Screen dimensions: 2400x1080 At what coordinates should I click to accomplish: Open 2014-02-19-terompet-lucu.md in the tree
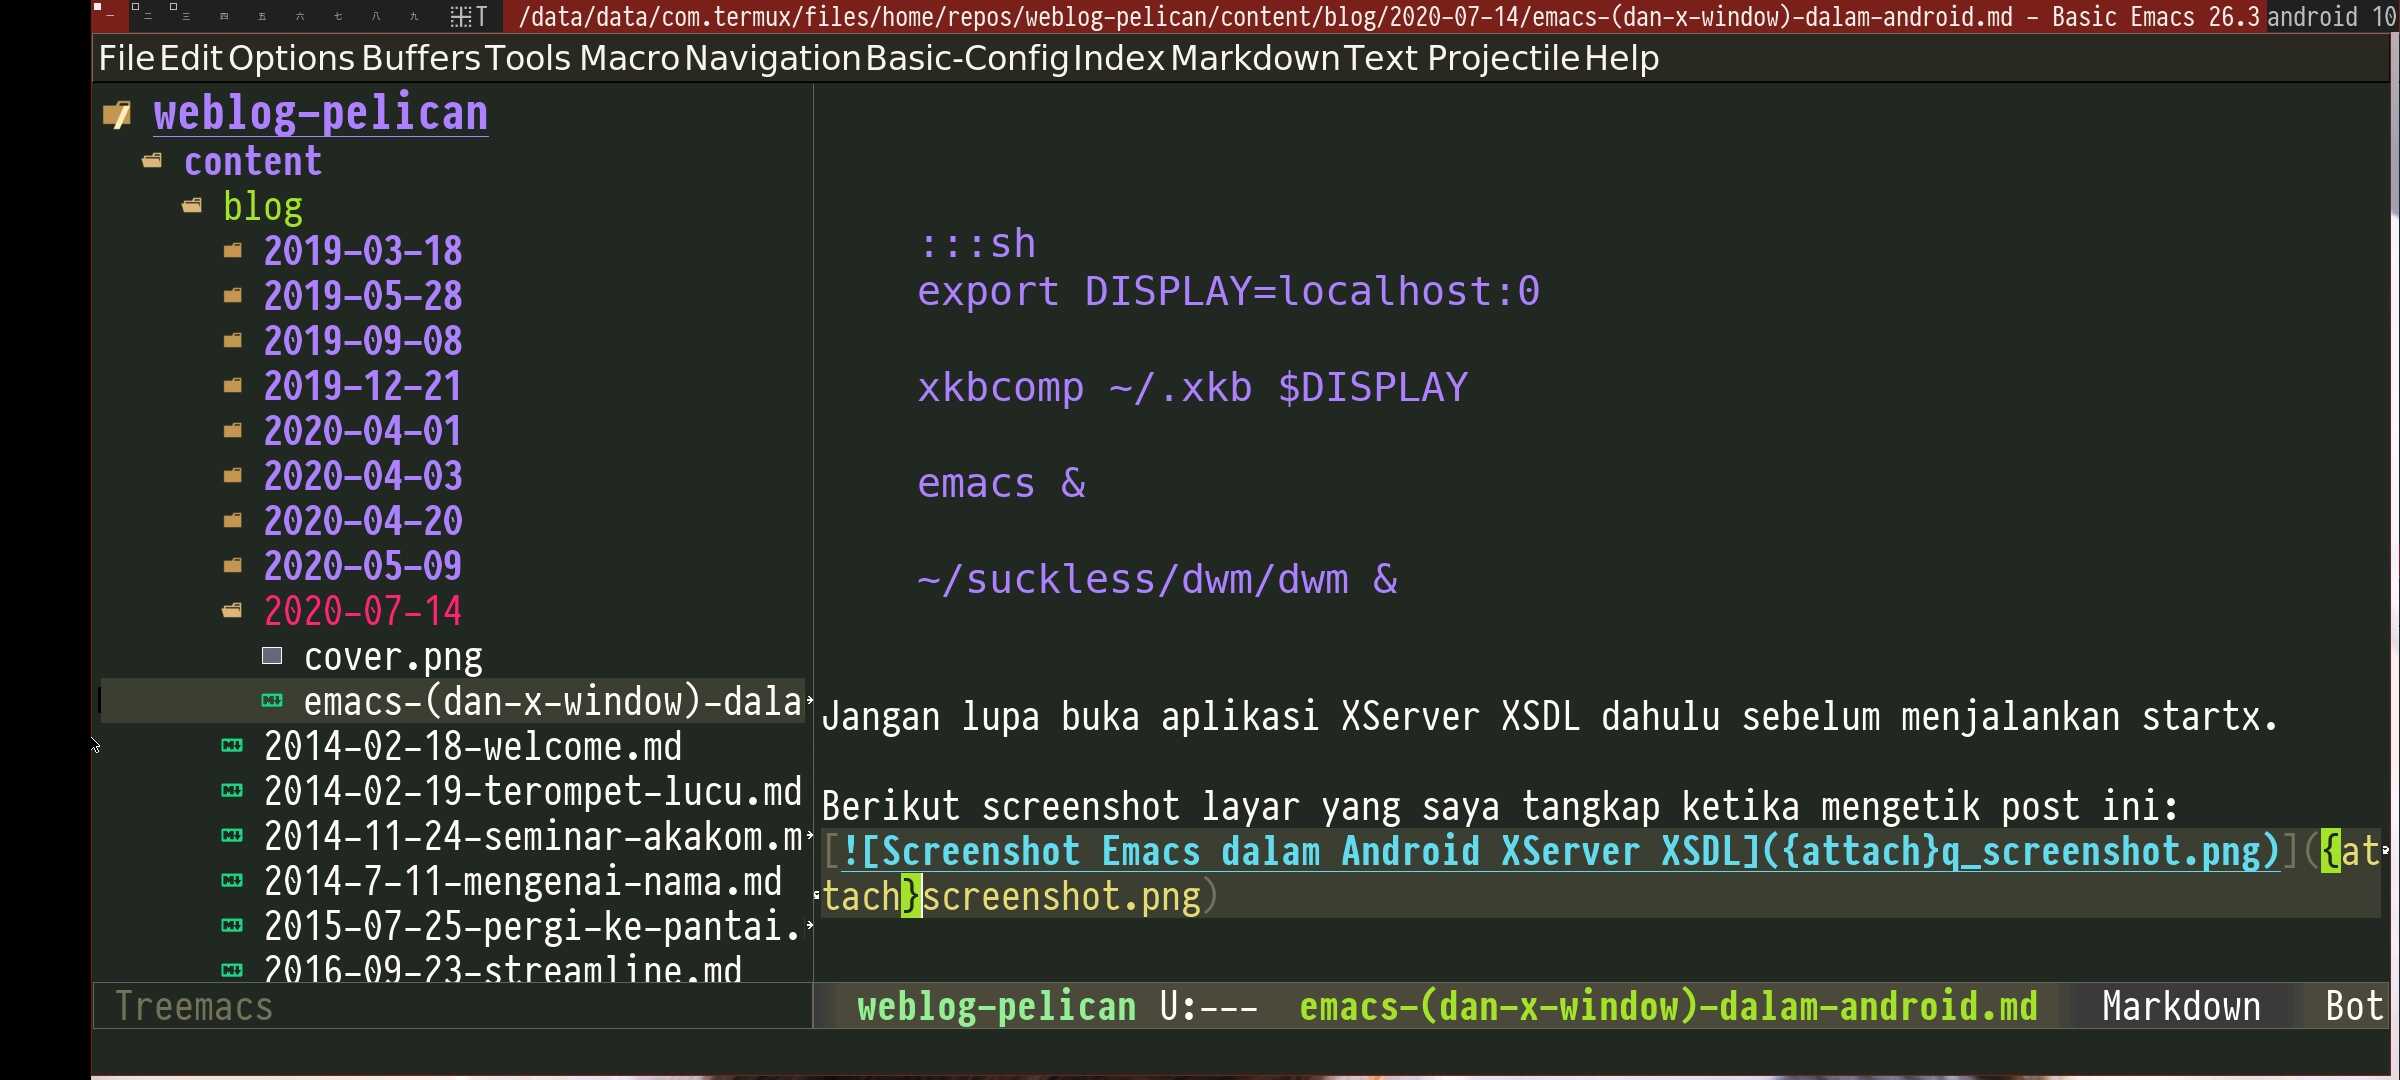point(532,791)
